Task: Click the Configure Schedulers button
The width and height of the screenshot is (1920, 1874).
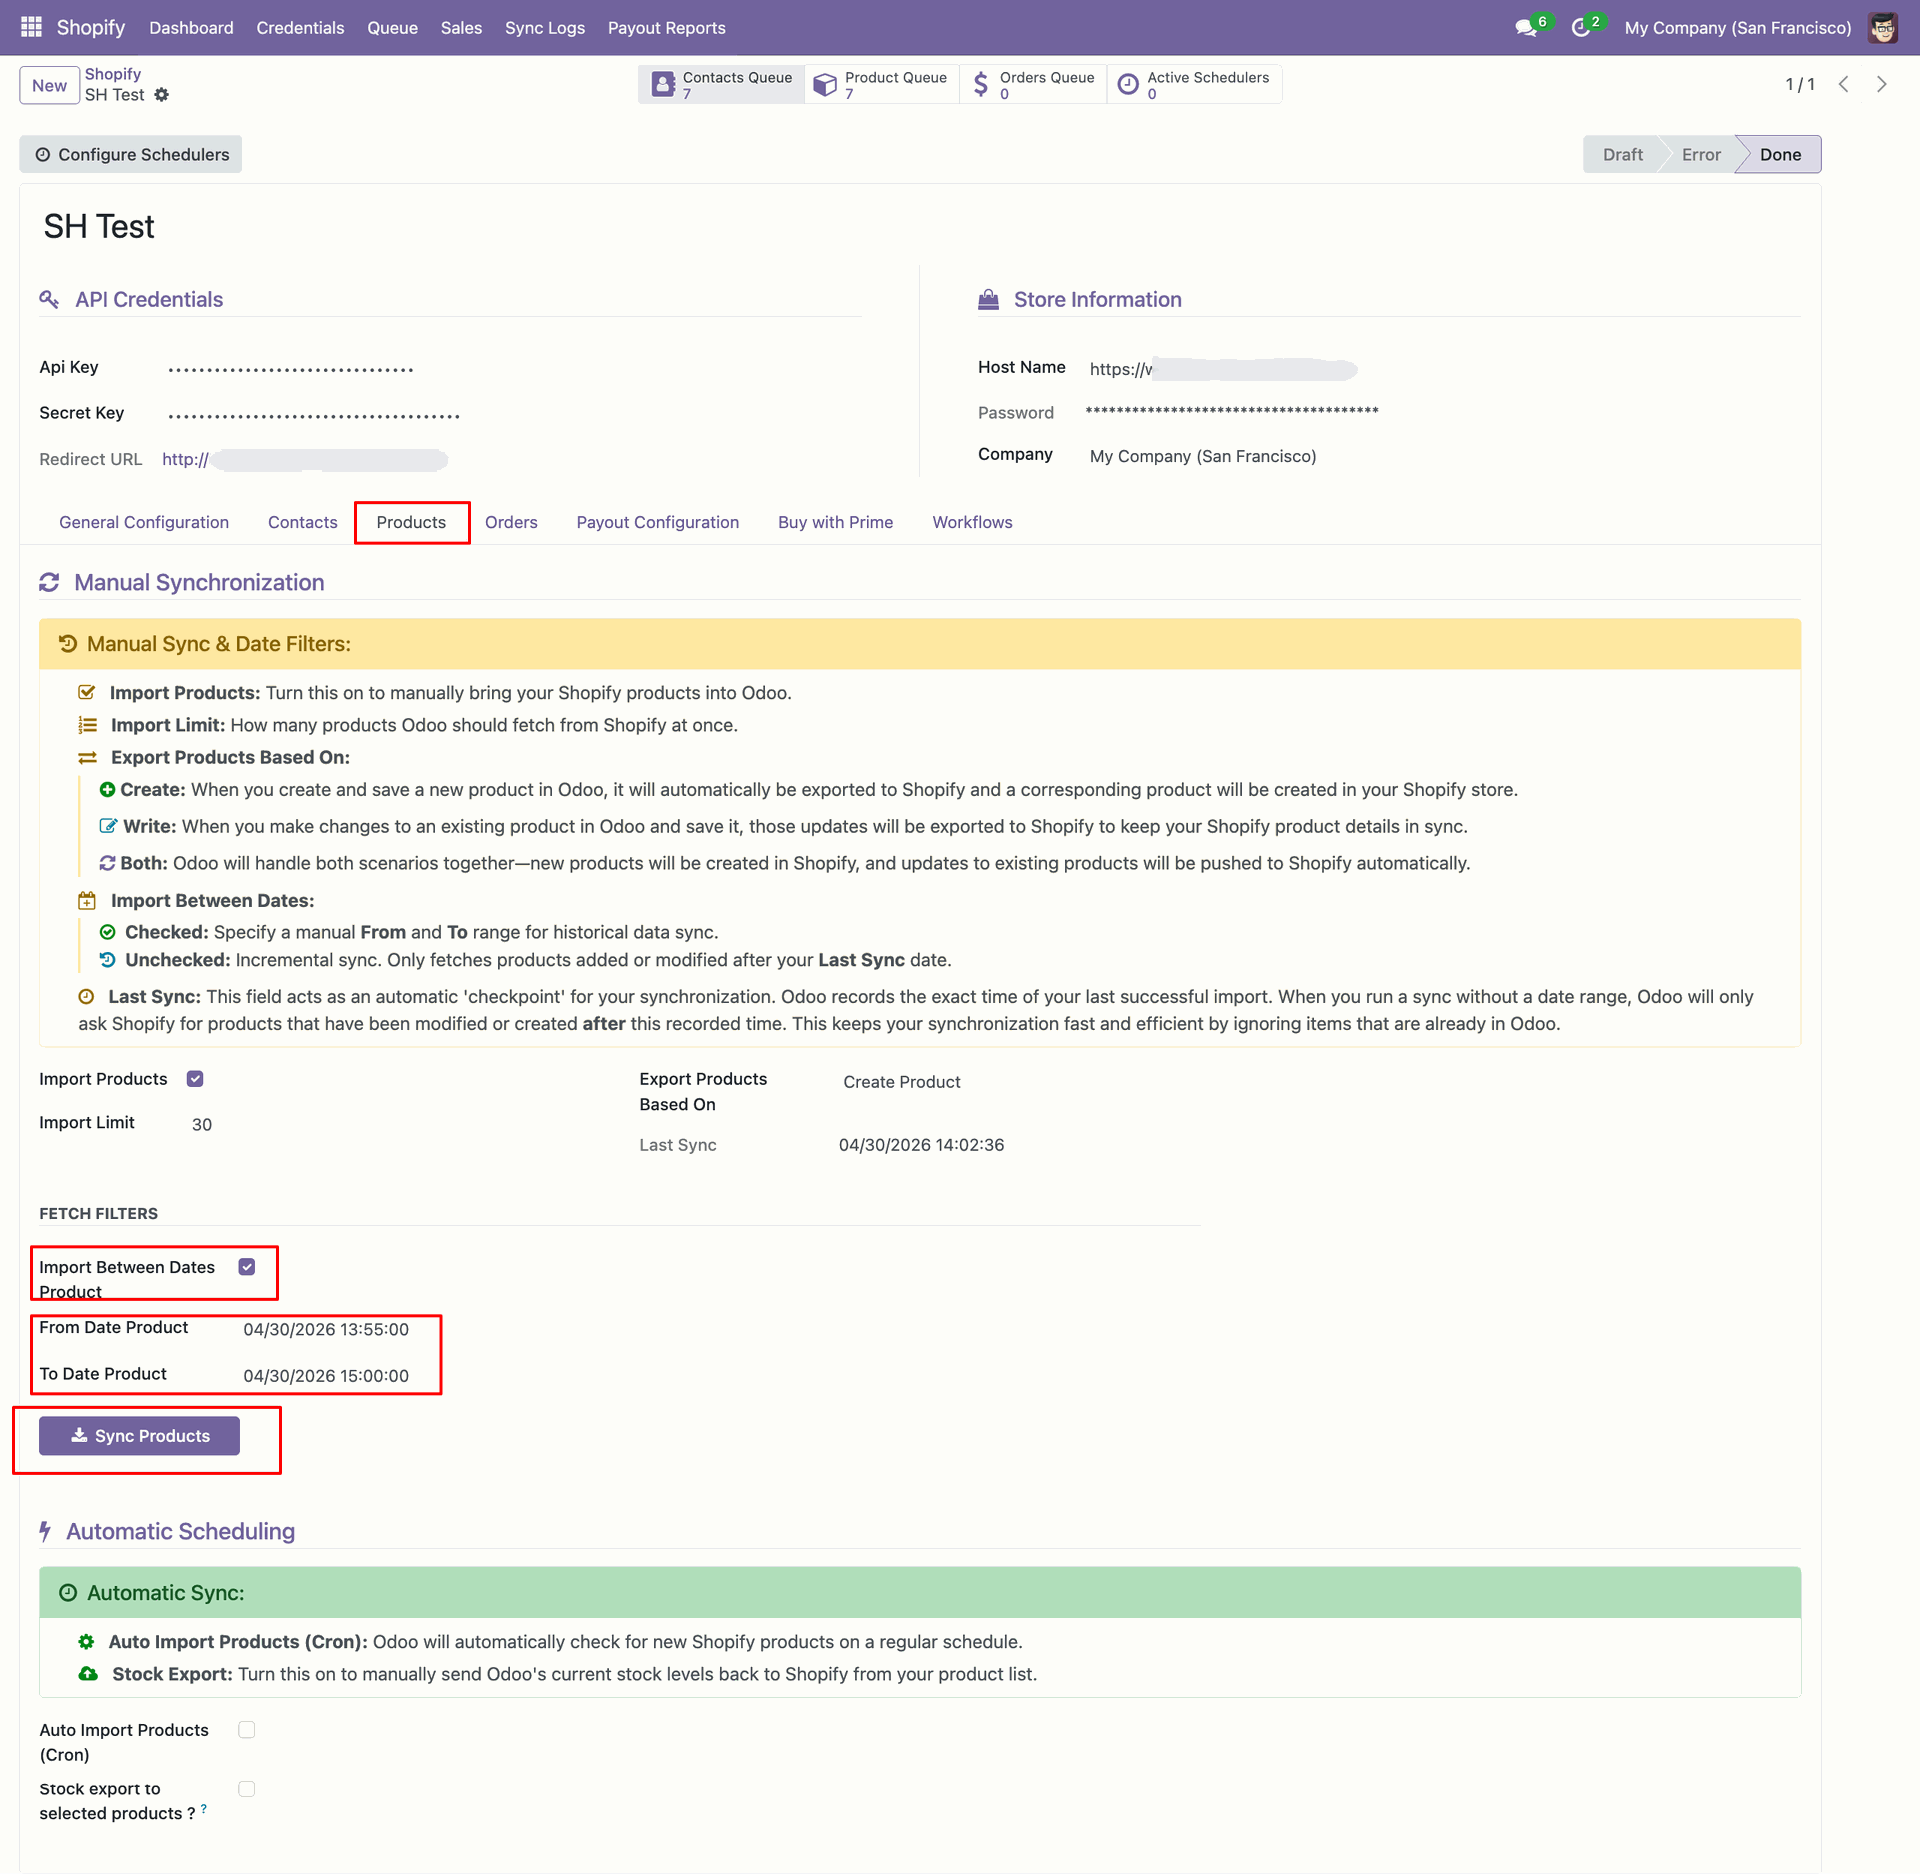Action: (x=131, y=154)
